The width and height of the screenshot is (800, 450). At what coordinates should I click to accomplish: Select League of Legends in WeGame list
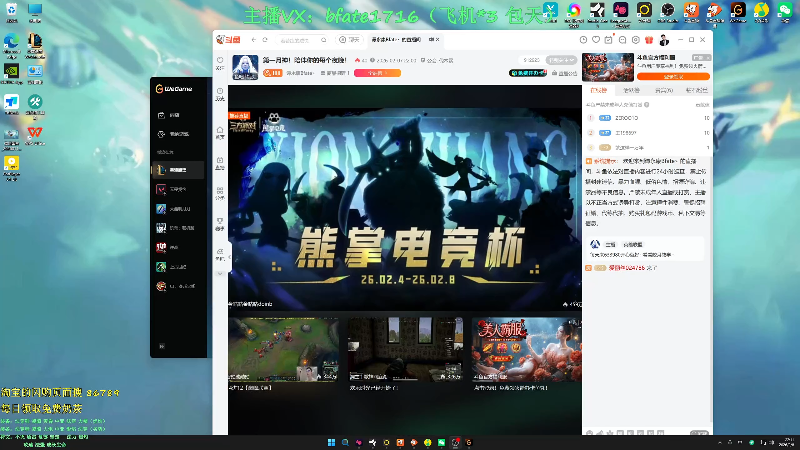(178, 170)
